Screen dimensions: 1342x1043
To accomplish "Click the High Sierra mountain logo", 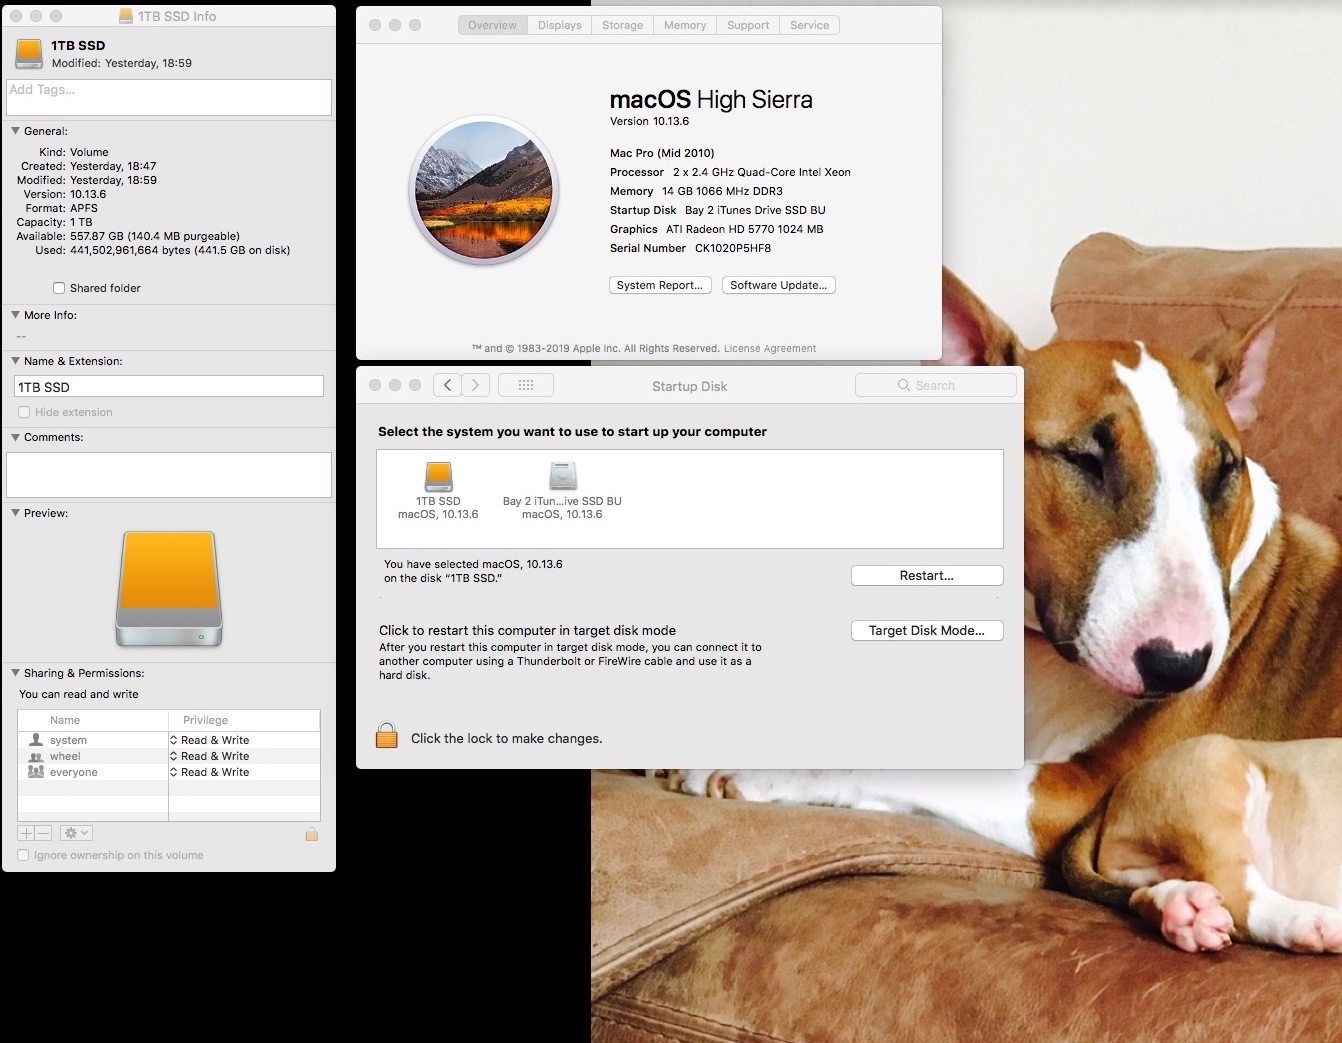I will (x=484, y=190).
